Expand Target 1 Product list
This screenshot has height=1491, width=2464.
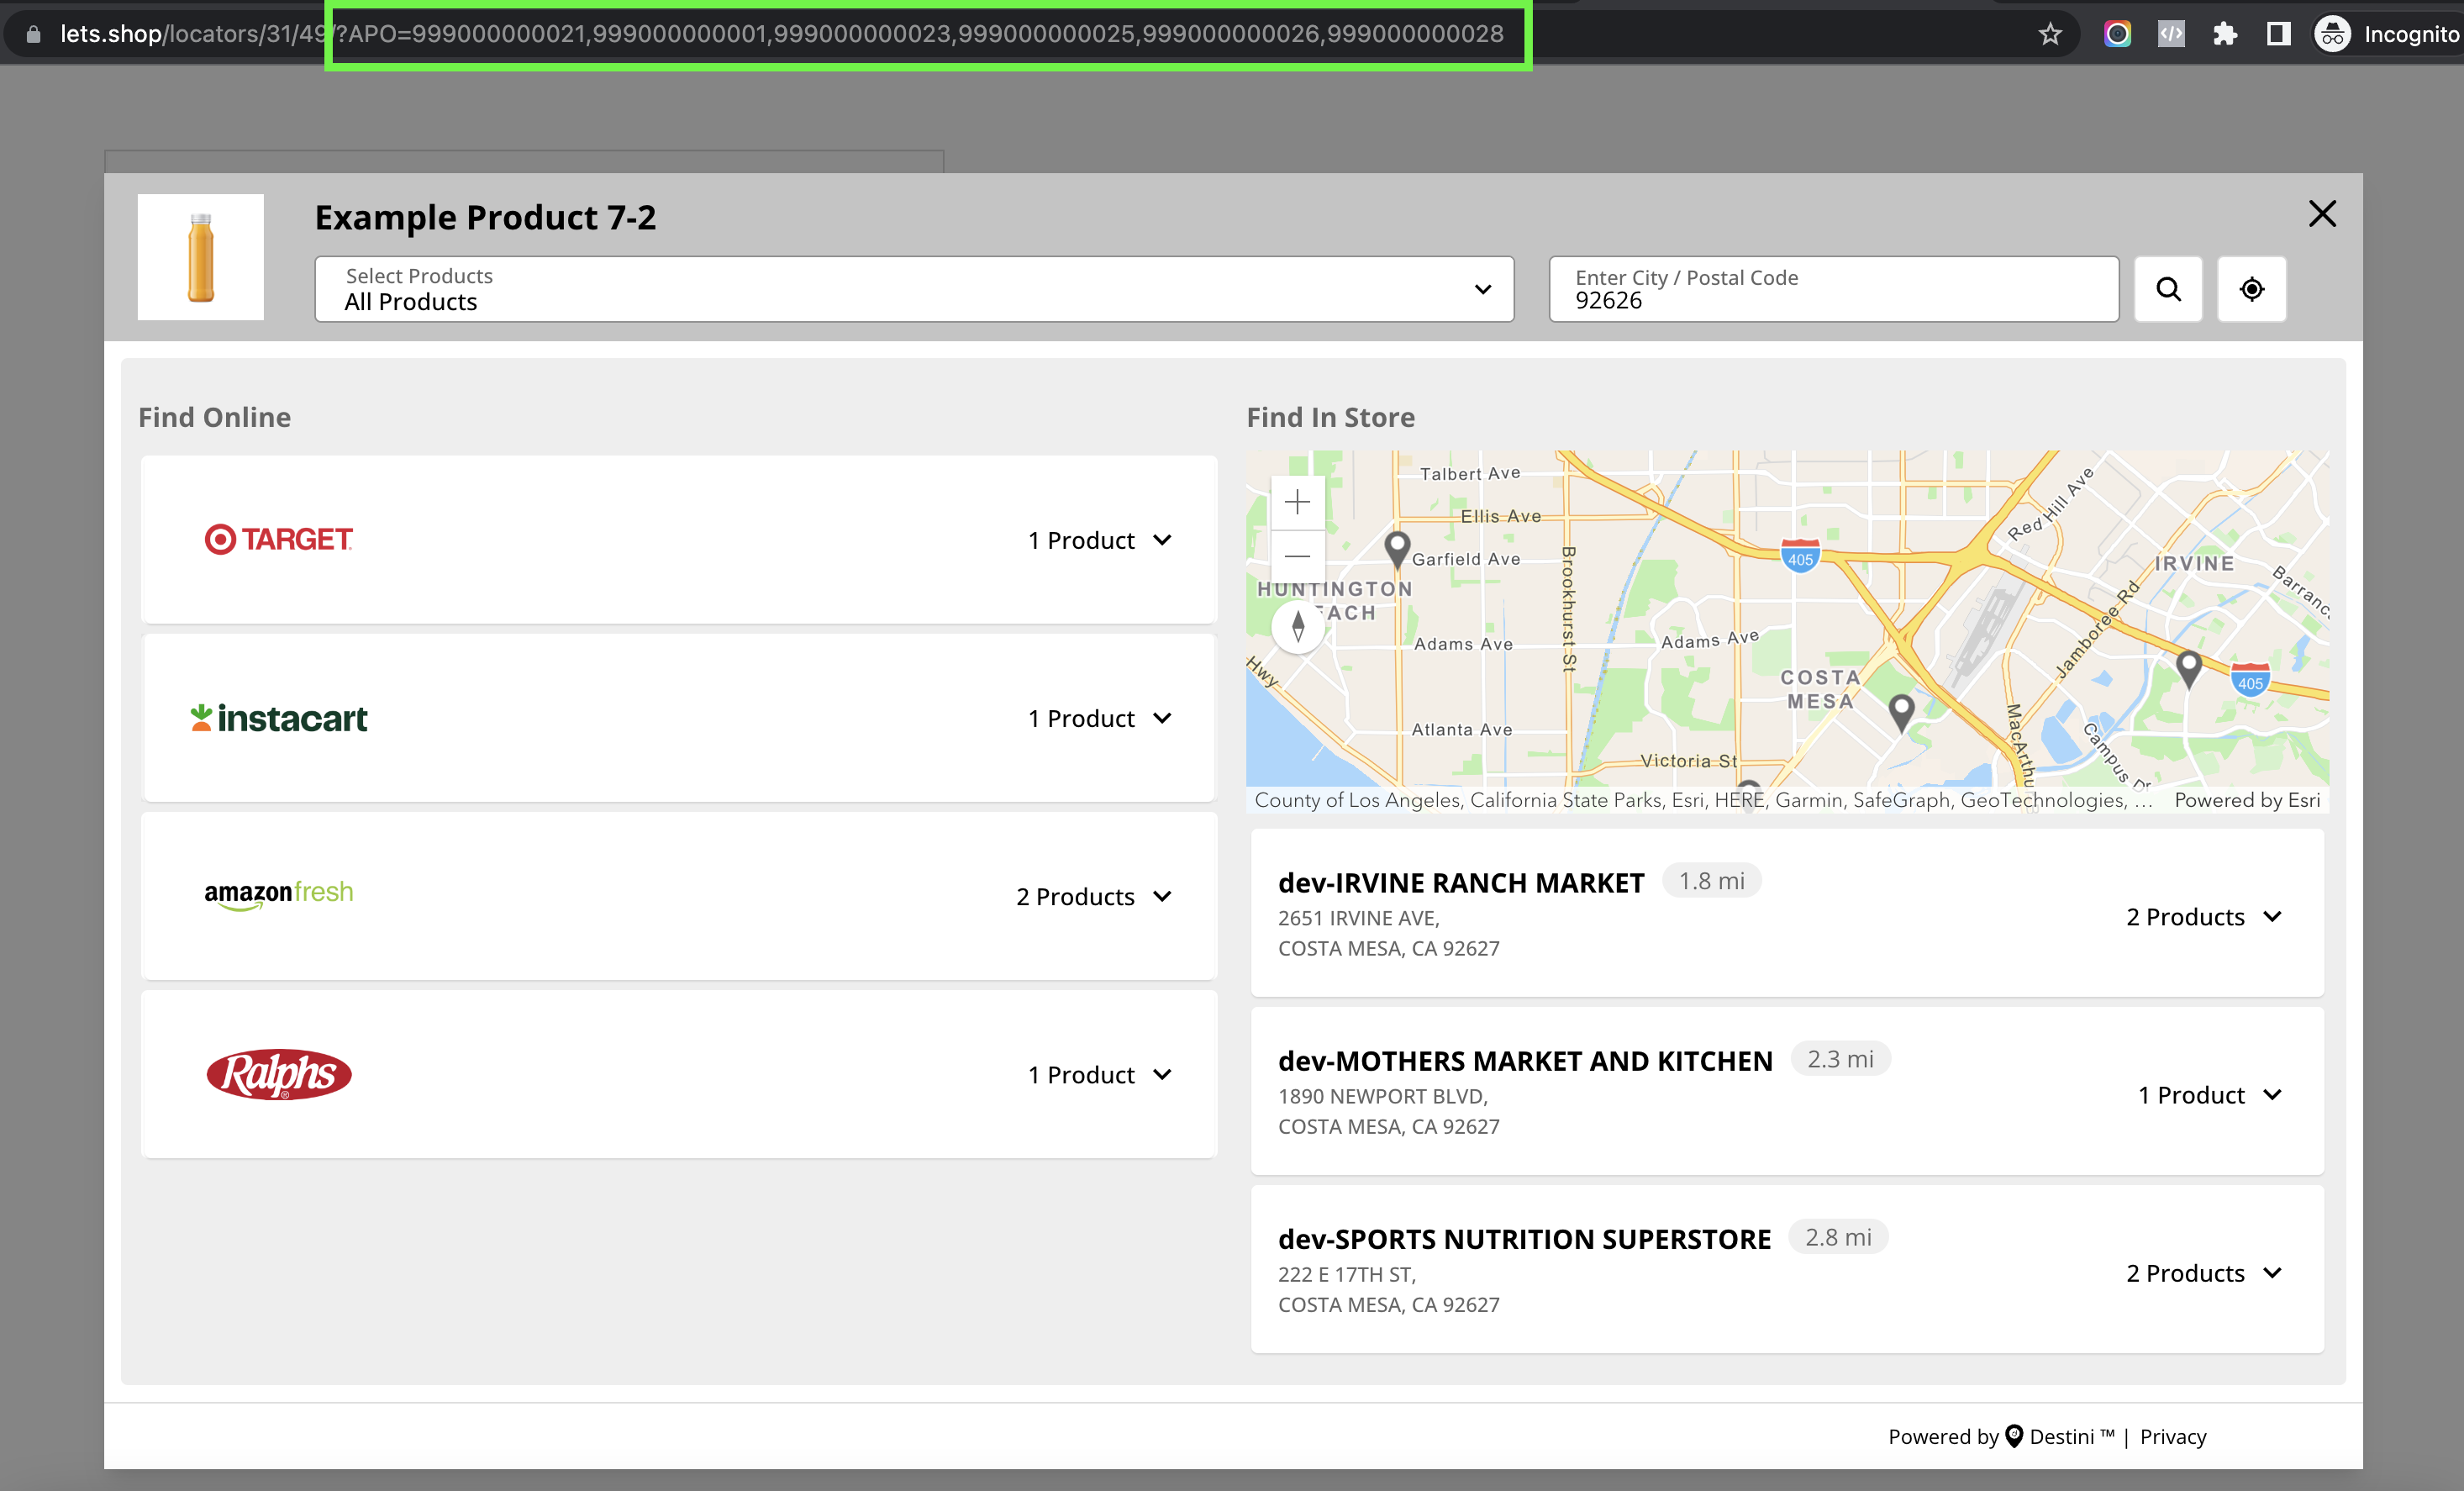click(1099, 540)
